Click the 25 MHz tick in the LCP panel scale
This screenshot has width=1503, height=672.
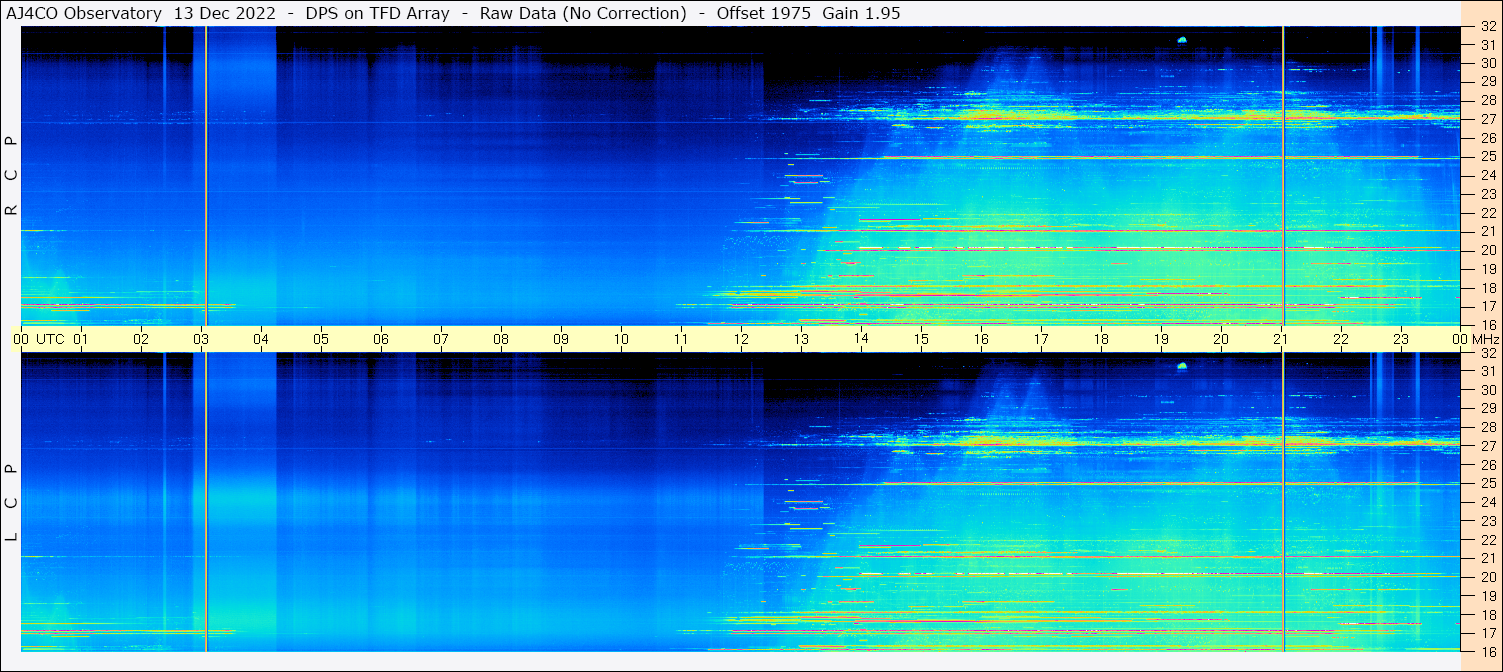1487,484
